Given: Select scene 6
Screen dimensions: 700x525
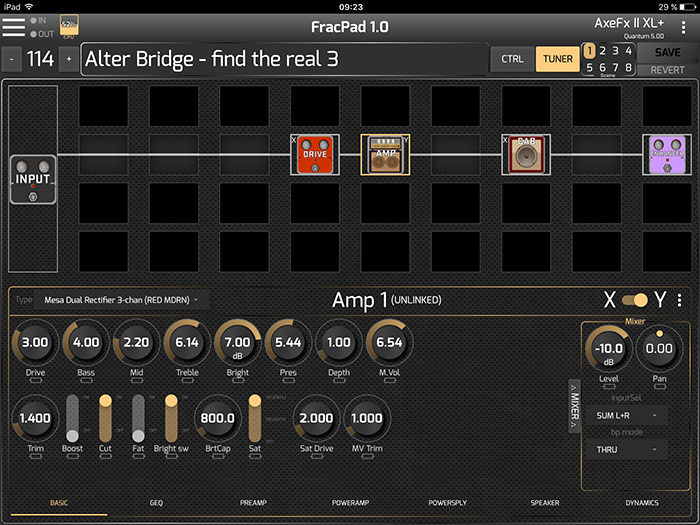Looking at the screenshot, I should coord(603,67).
